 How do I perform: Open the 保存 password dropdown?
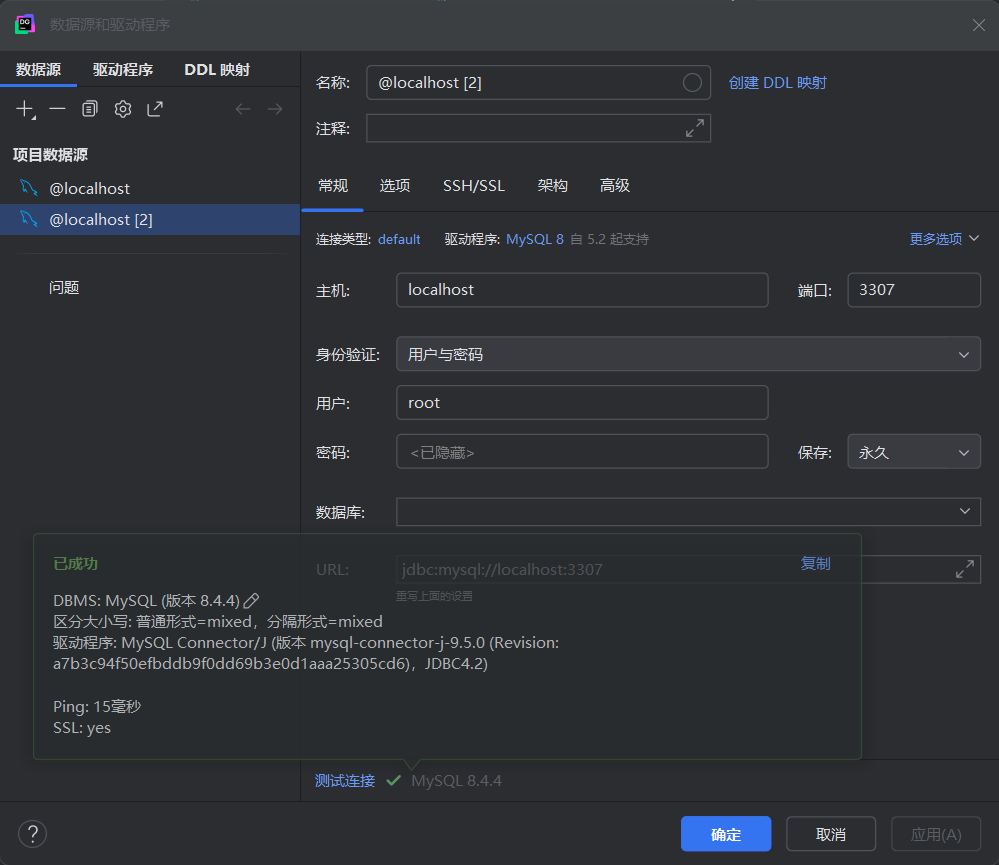[914, 452]
